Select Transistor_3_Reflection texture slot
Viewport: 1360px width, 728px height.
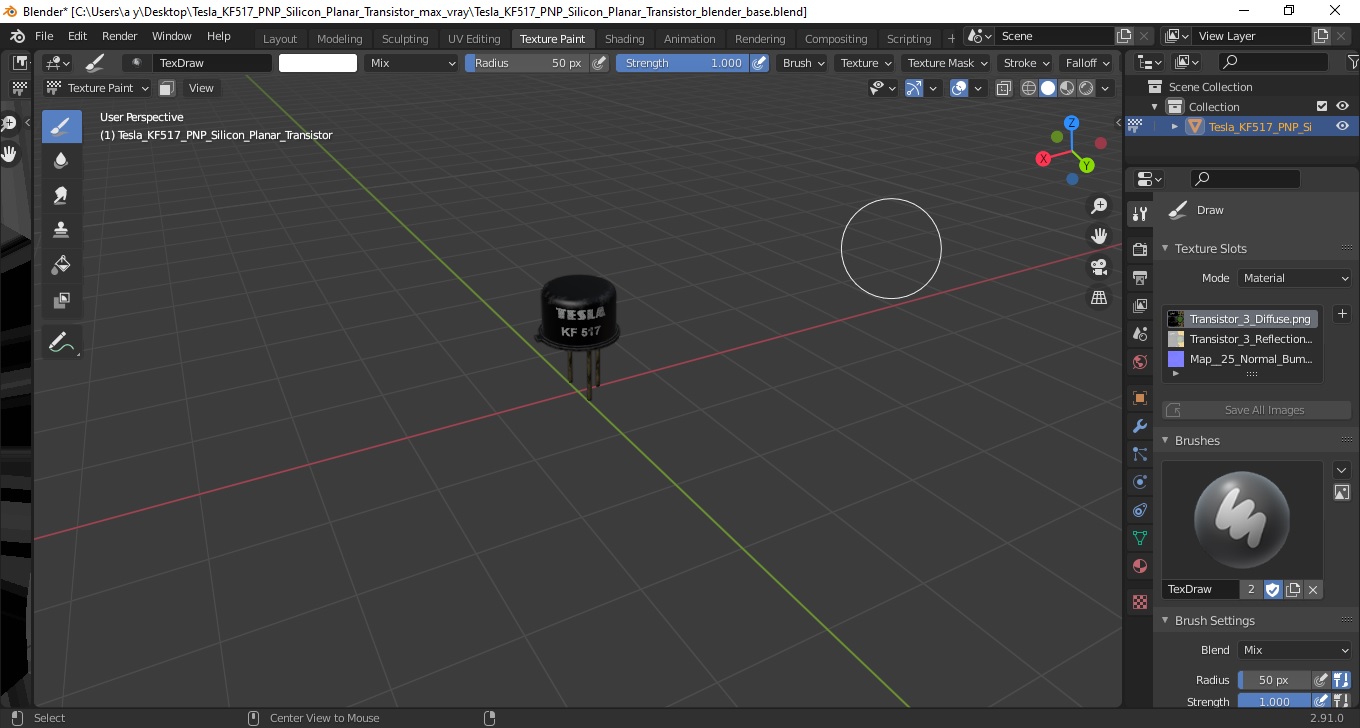pos(1240,339)
